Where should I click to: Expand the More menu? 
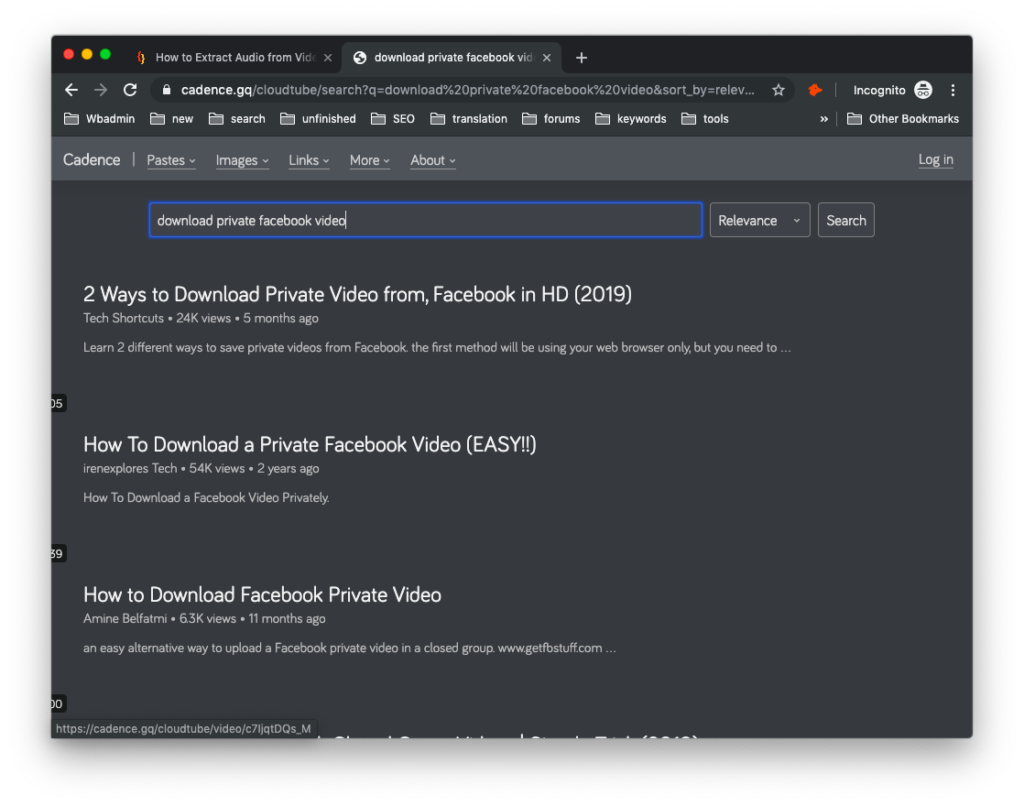(x=370, y=160)
